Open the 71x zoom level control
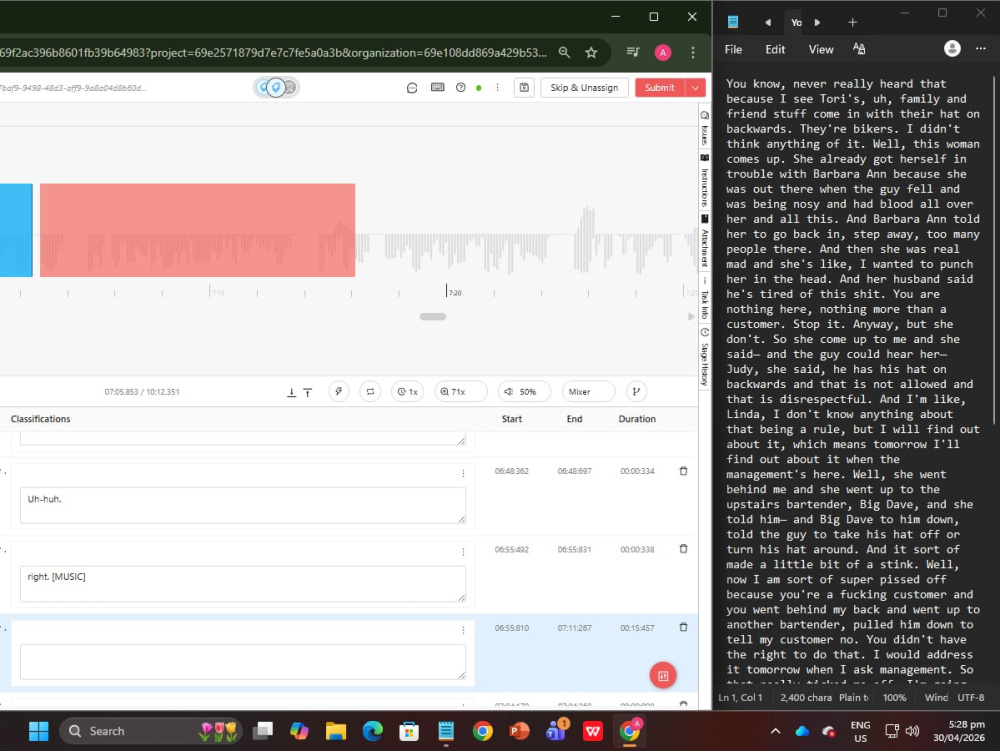This screenshot has height=751, width=1000. point(460,391)
